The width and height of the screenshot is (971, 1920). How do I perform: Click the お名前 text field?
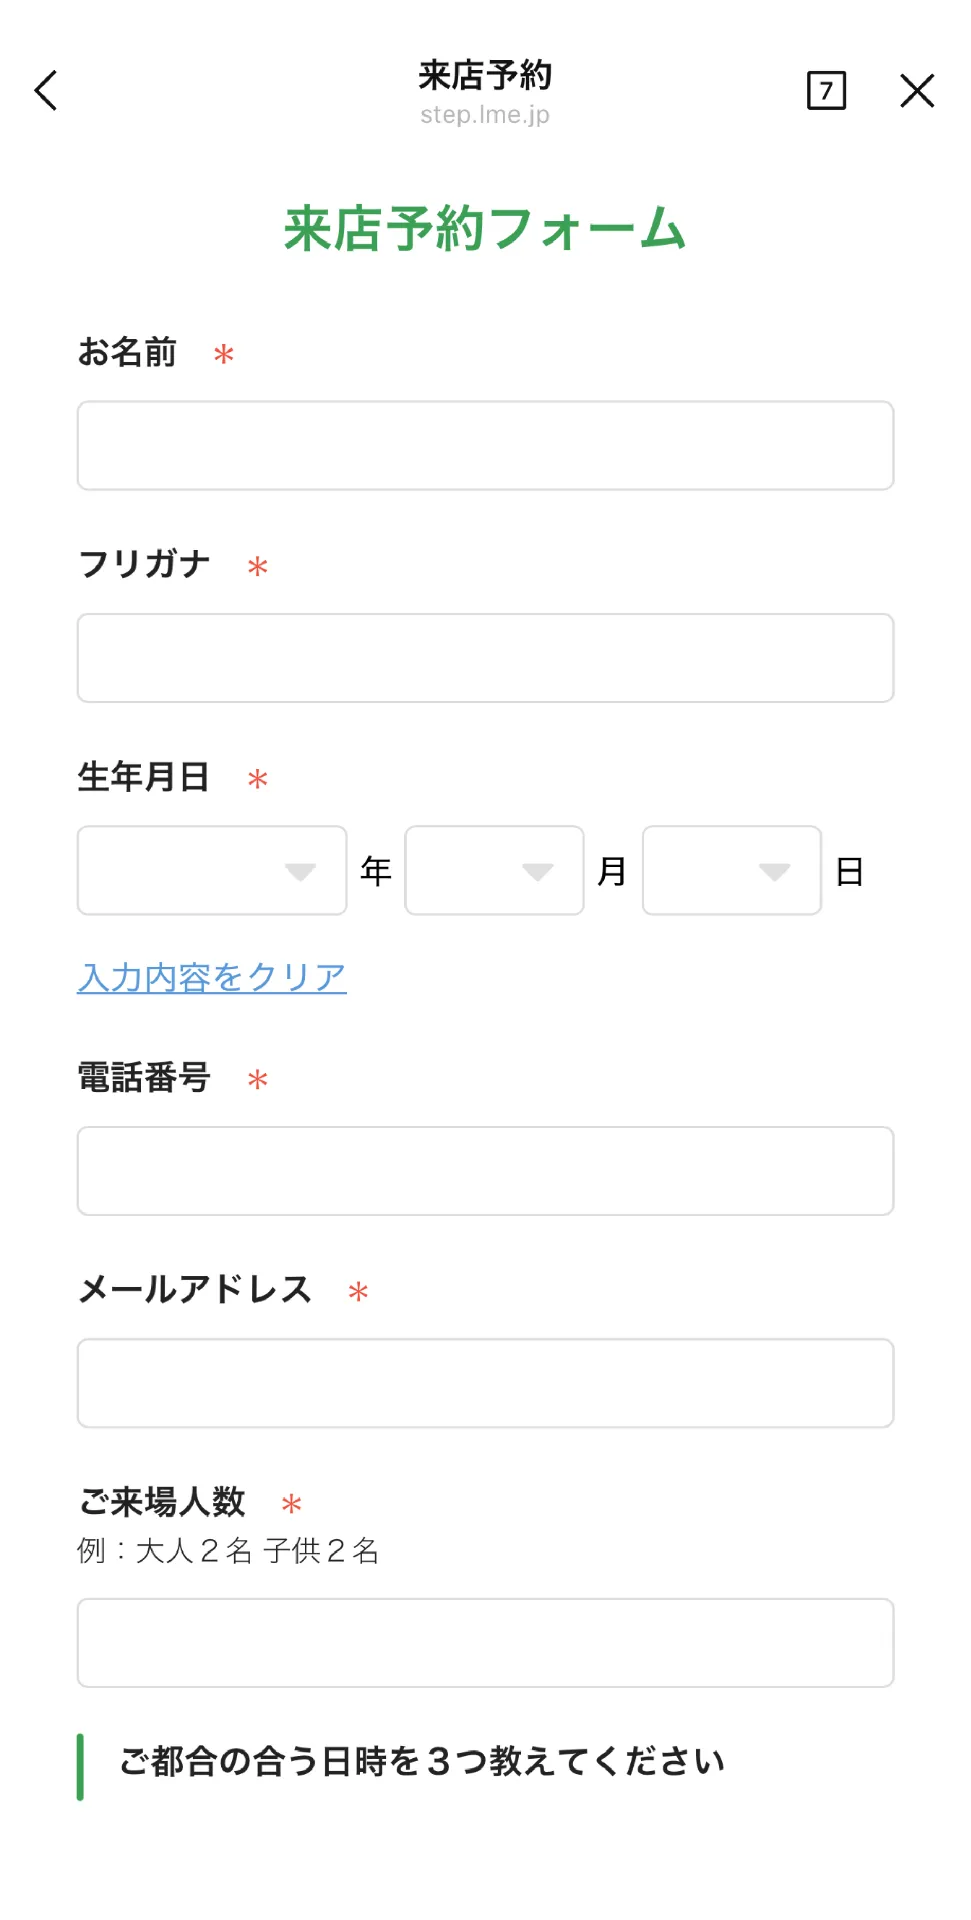pos(485,446)
